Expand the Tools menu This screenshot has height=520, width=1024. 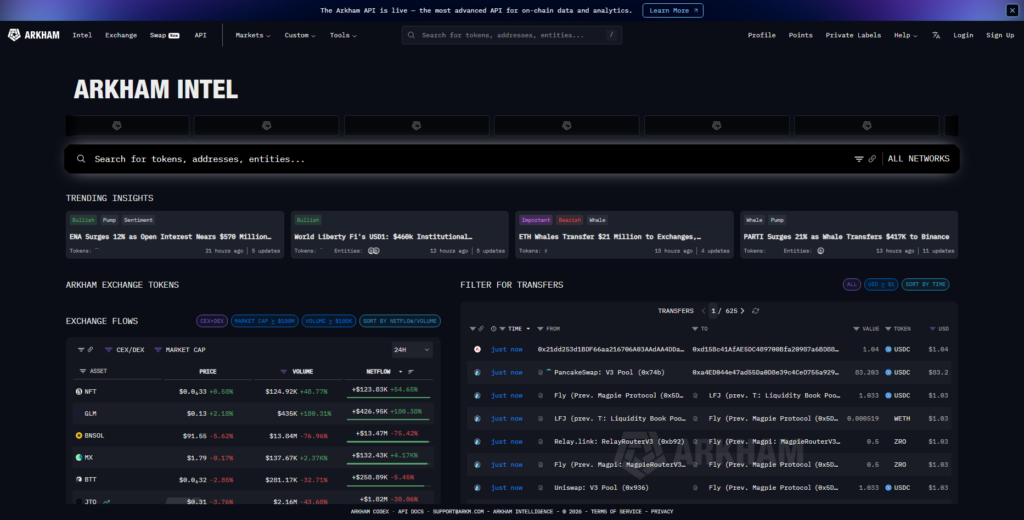pyautogui.click(x=344, y=35)
